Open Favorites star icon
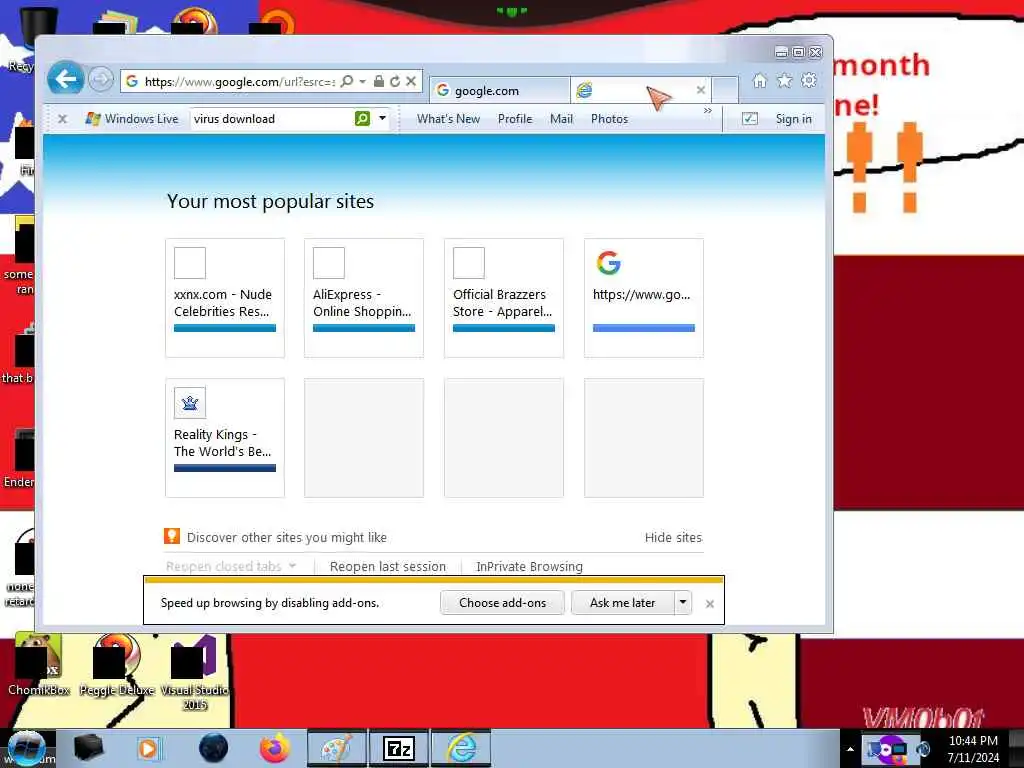The image size is (1024, 768). [x=784, y=80]
